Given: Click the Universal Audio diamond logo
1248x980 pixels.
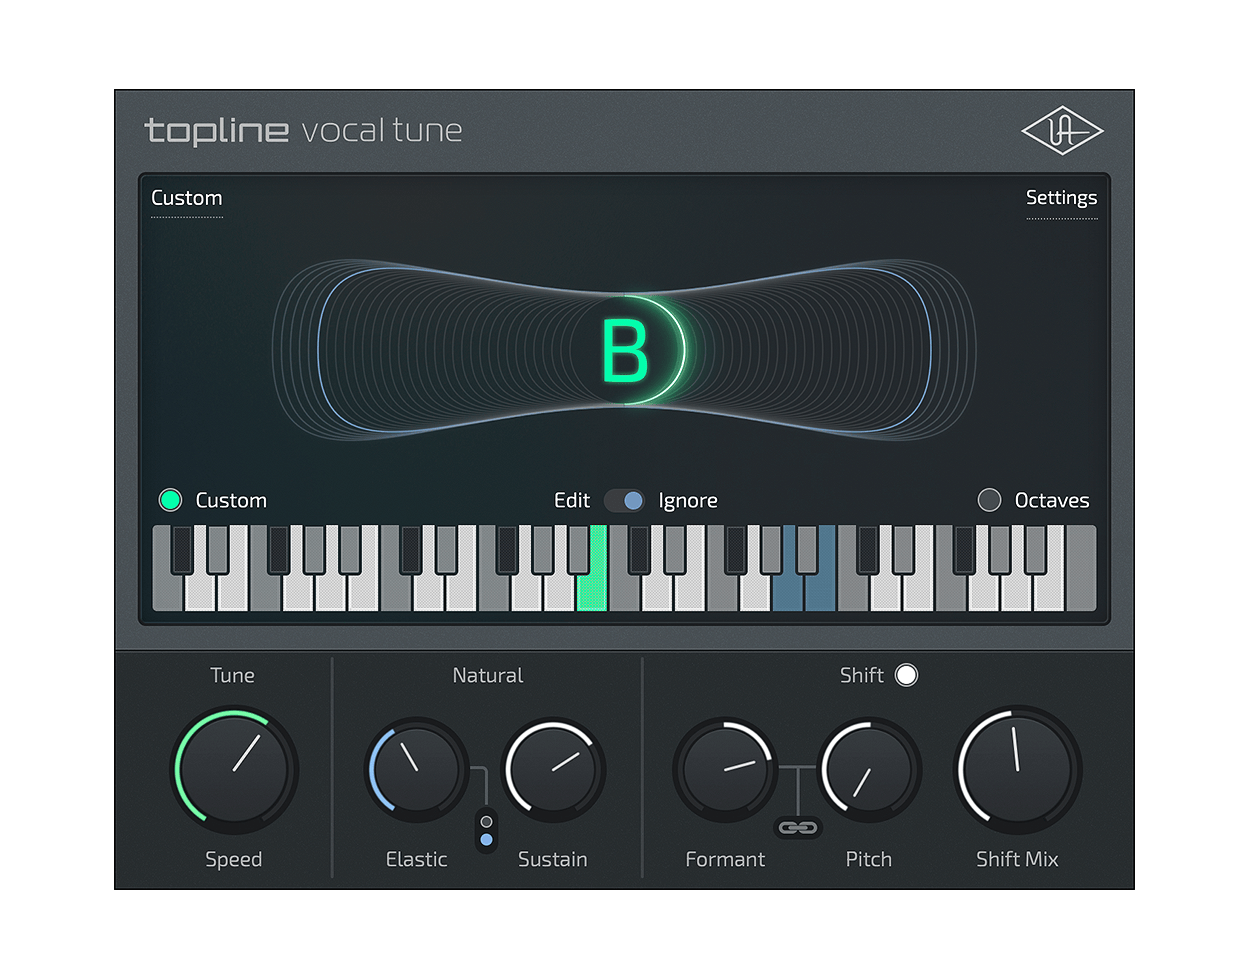Looking at the screenshot, I should click(1062, 131).
